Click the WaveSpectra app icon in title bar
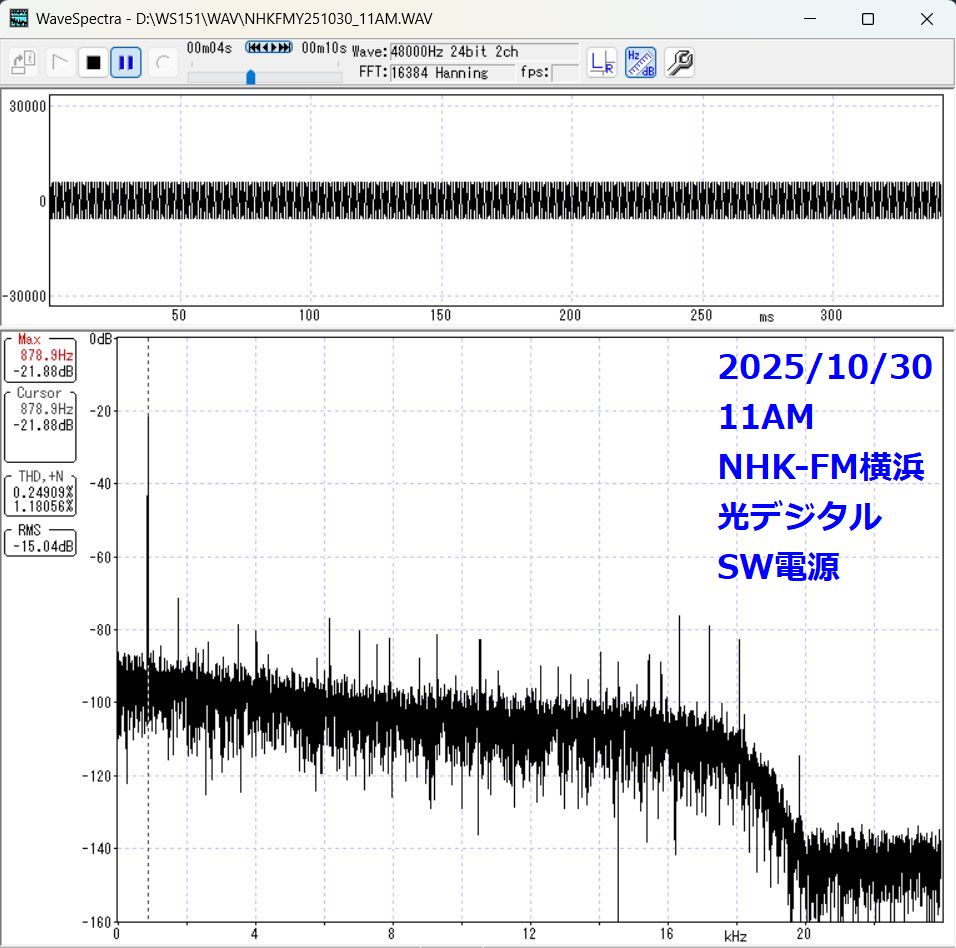The height and width of the screenshot is (948, 956). [x=19, y=19]
